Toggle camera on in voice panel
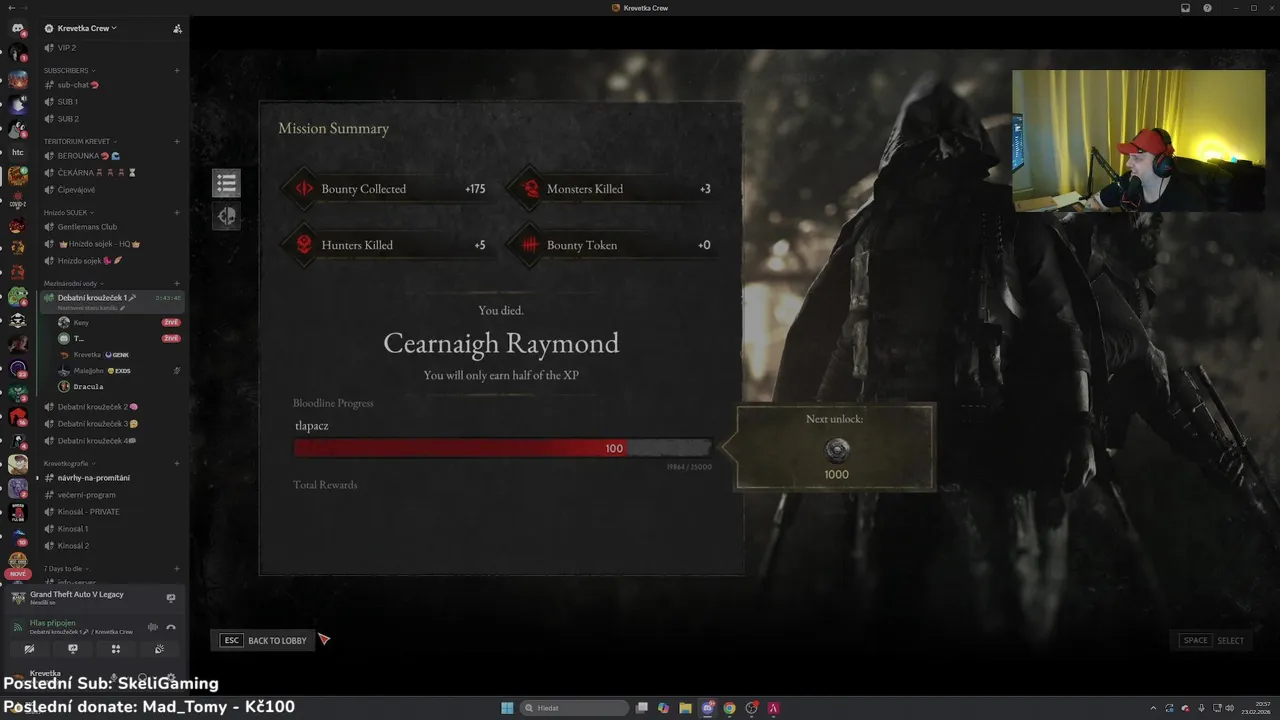 [x=29, y=649]
